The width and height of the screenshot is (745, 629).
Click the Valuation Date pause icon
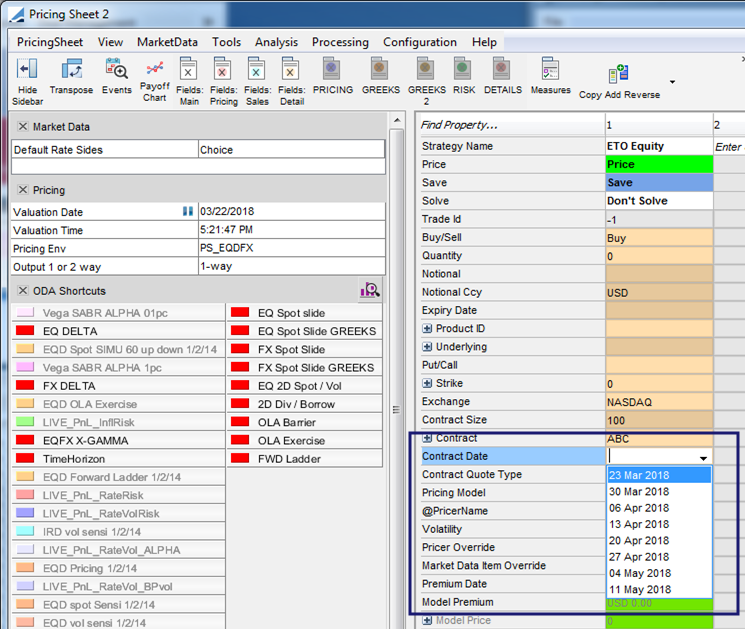188,211
